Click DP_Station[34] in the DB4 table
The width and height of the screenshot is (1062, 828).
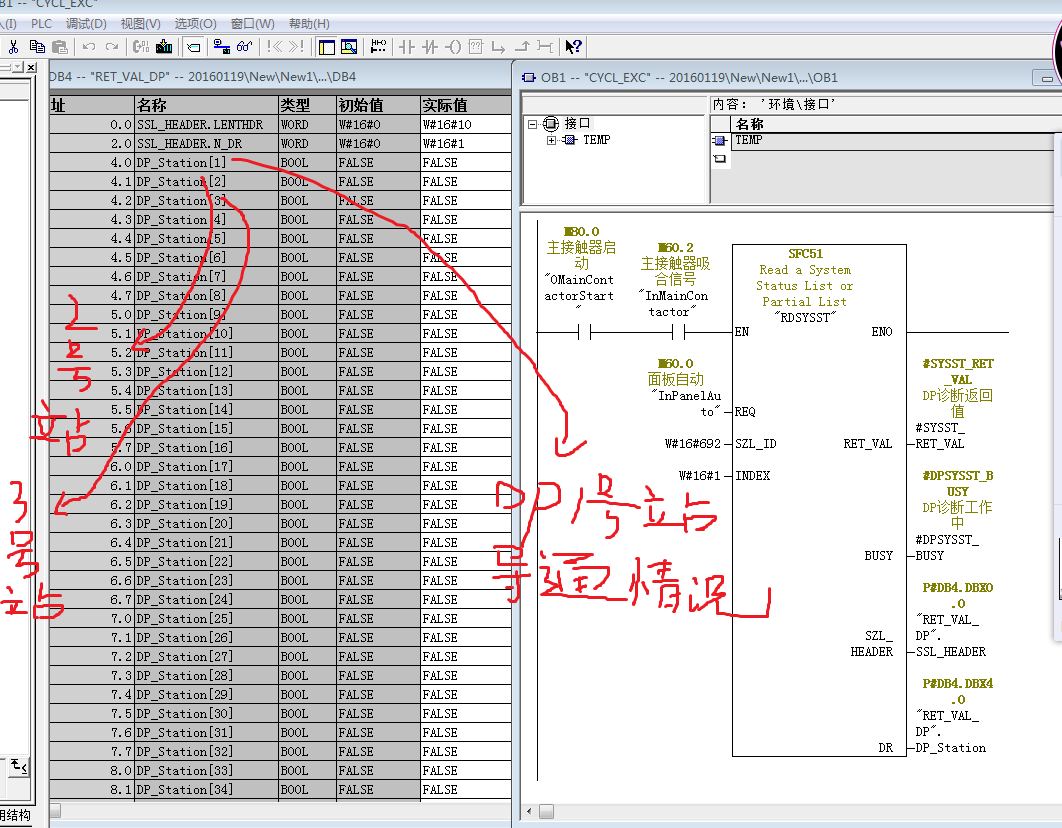[184, 789]
